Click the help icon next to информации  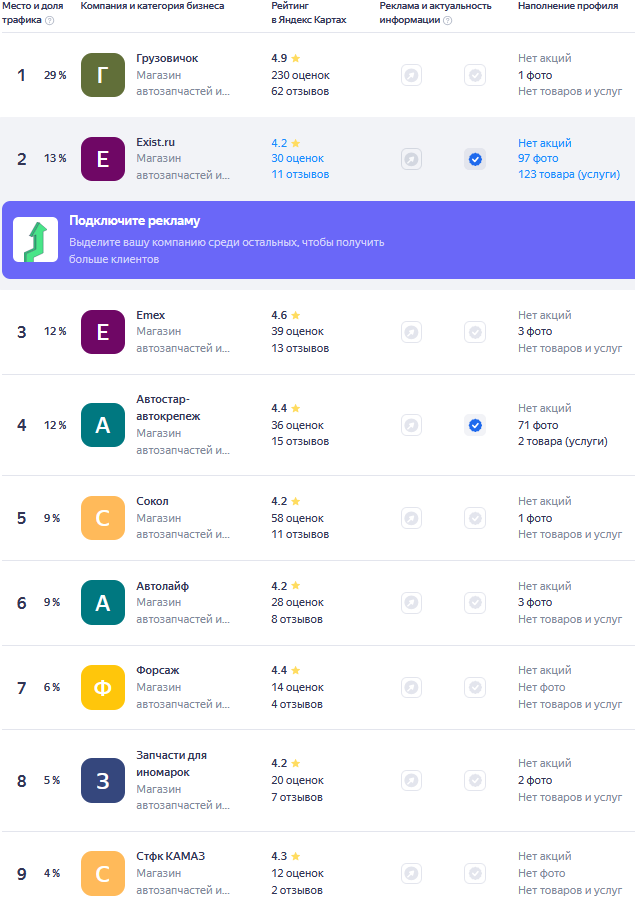[x=448, y=20]
